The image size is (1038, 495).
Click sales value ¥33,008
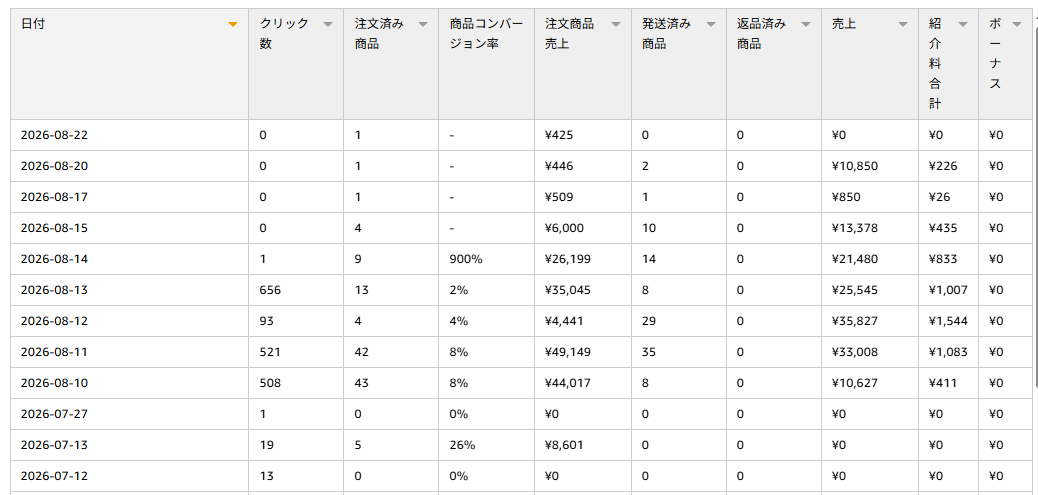[855, 352]
